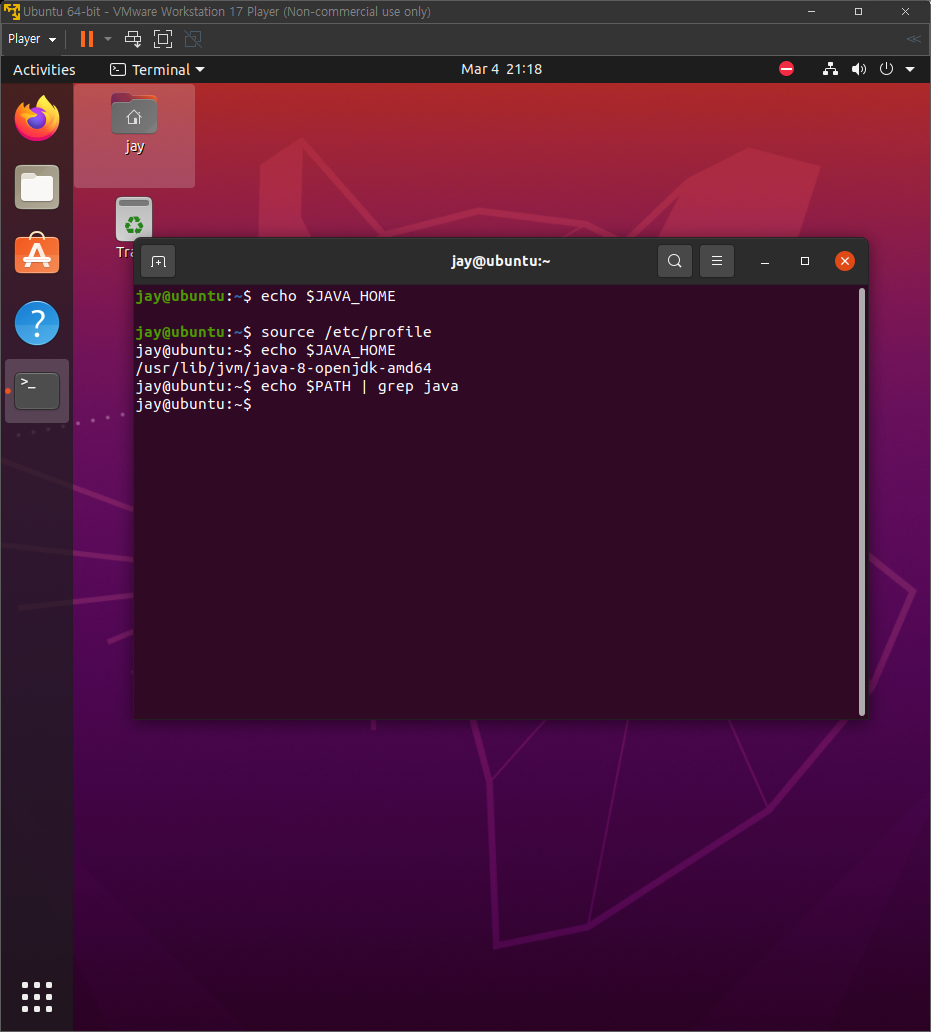This screenshot has width=931, height=1032.
Task: Open Files manager from the dock
Action: point(37,187)
